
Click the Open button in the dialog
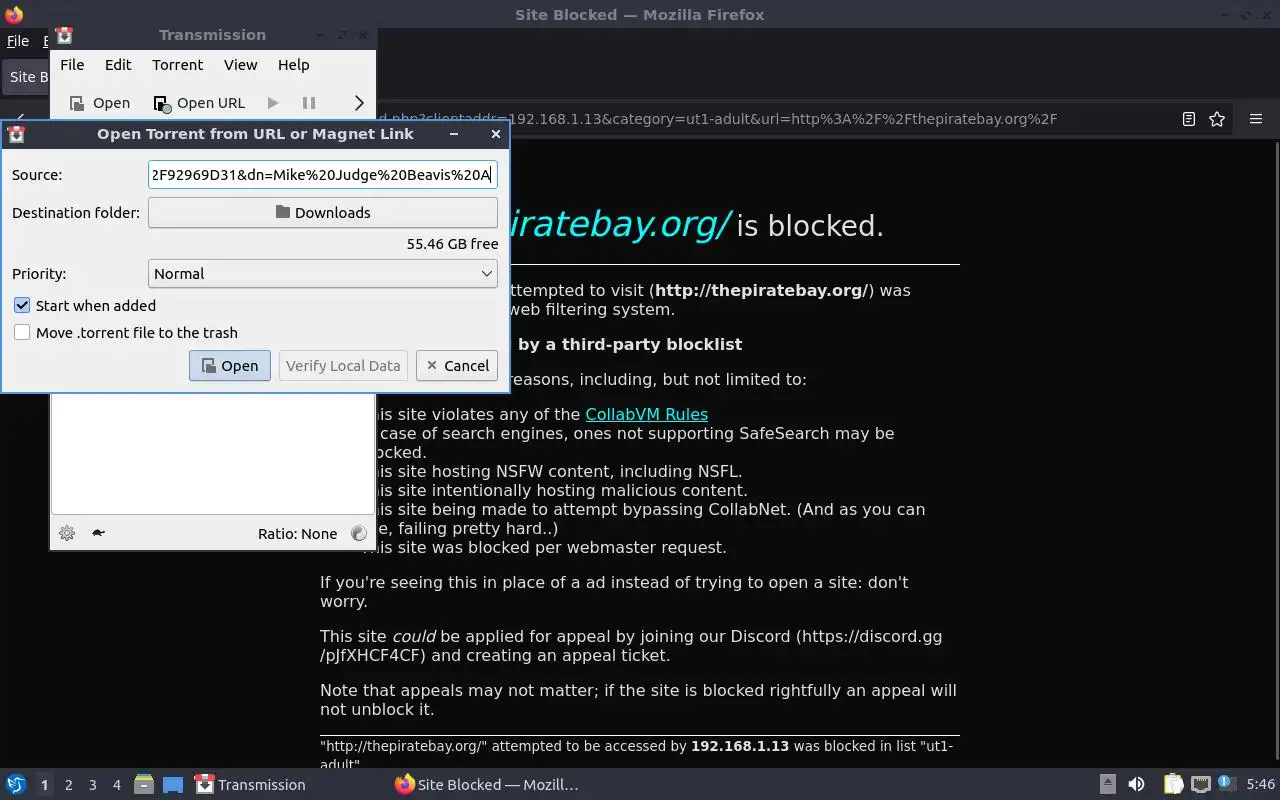[229, 365]
